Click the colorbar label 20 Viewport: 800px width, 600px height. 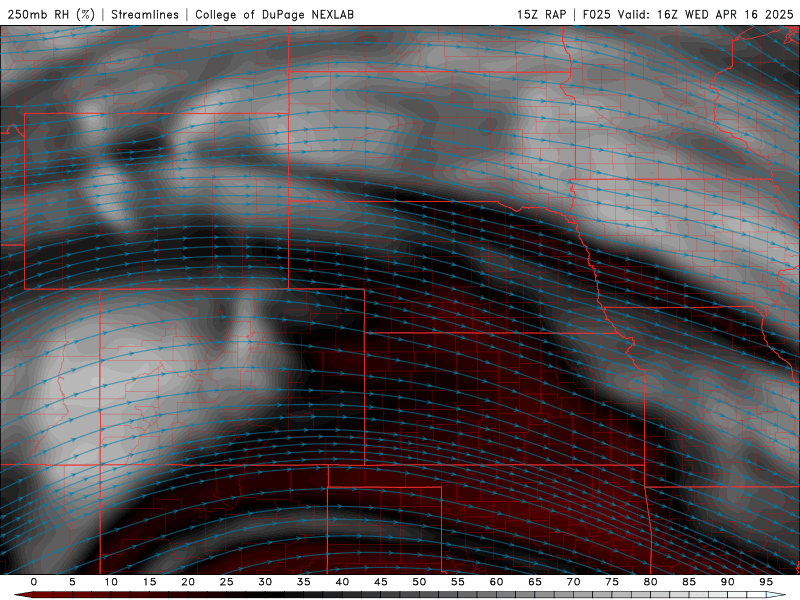188,582
